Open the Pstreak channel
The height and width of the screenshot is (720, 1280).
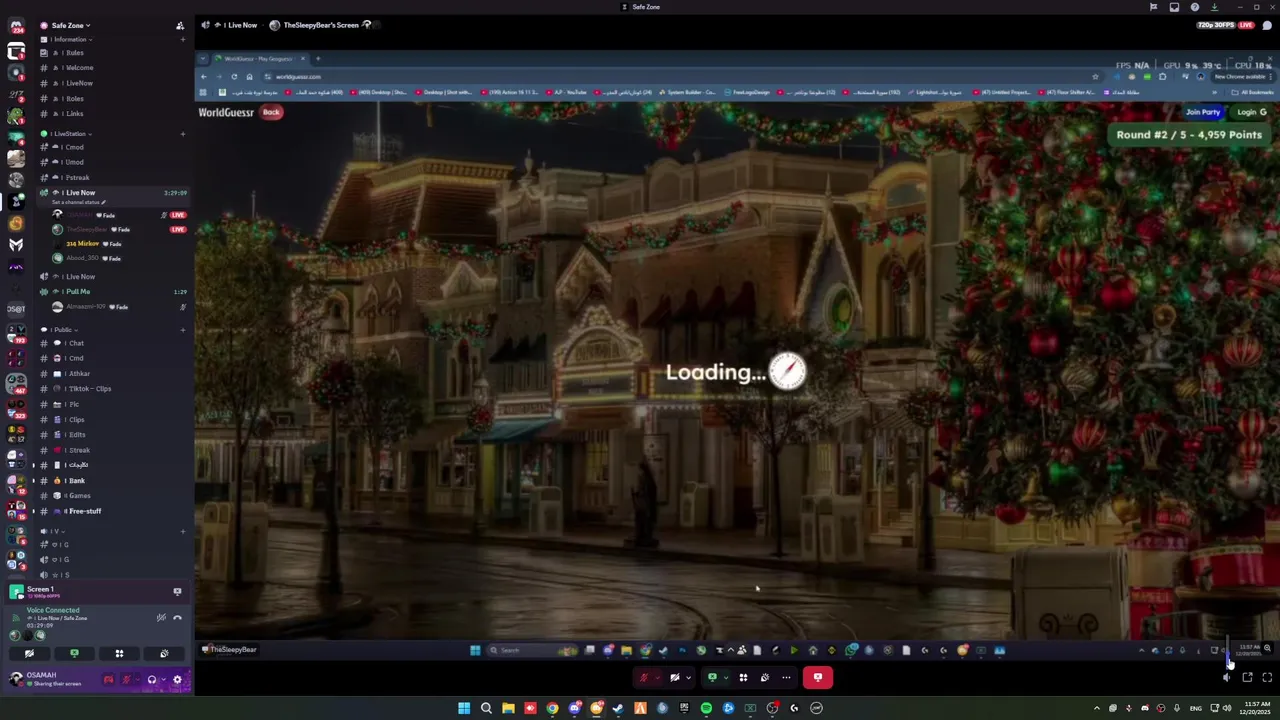(112, 177)
